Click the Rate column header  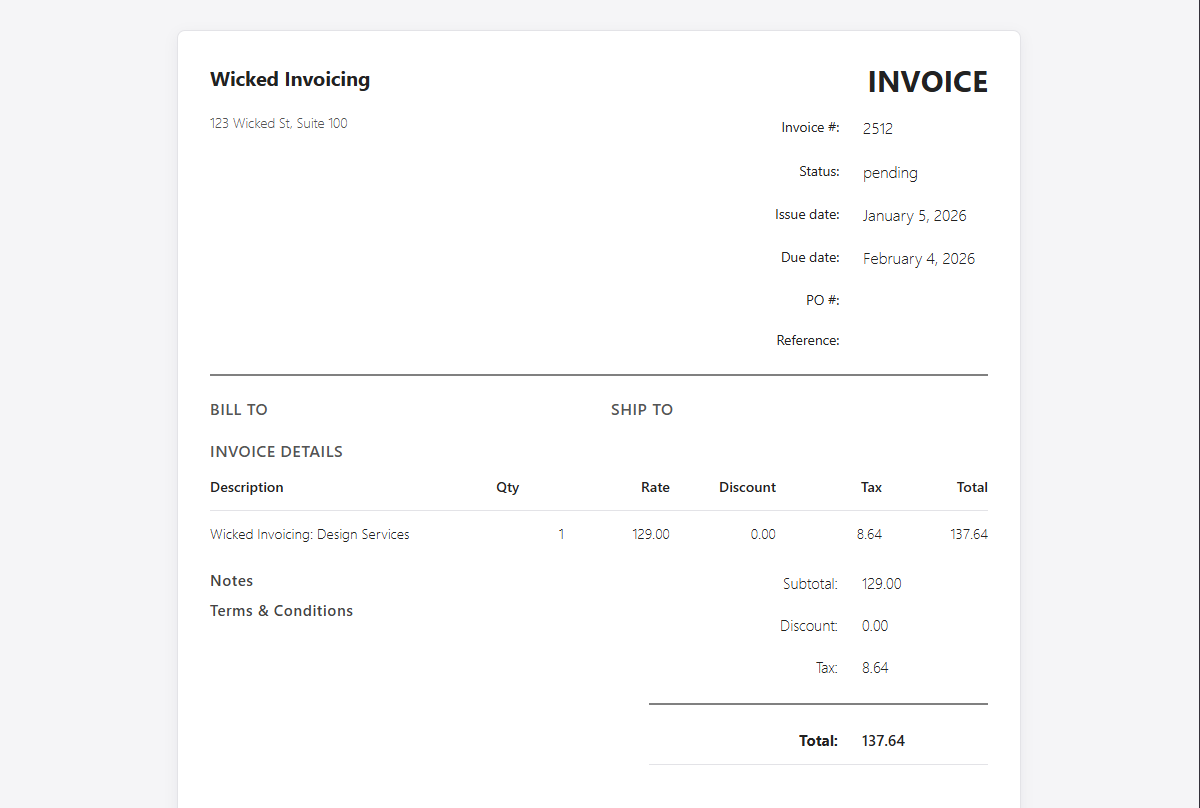655,487
